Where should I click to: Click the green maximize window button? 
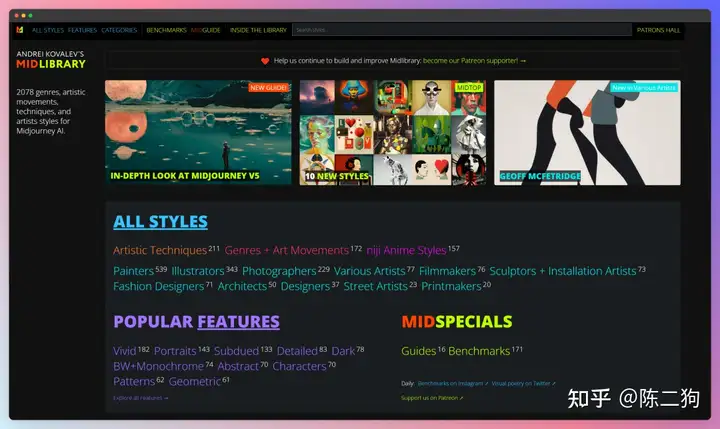pyautogui.click(x=30, y=16)
